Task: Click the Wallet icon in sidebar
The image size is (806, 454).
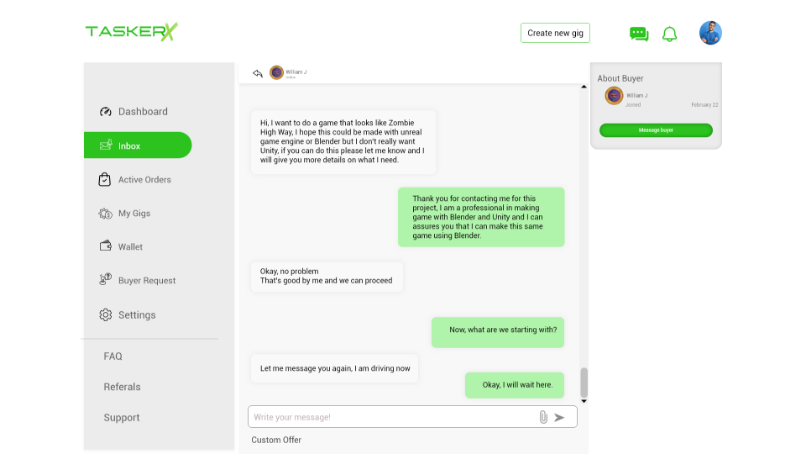Action: (x=105, y=246)
